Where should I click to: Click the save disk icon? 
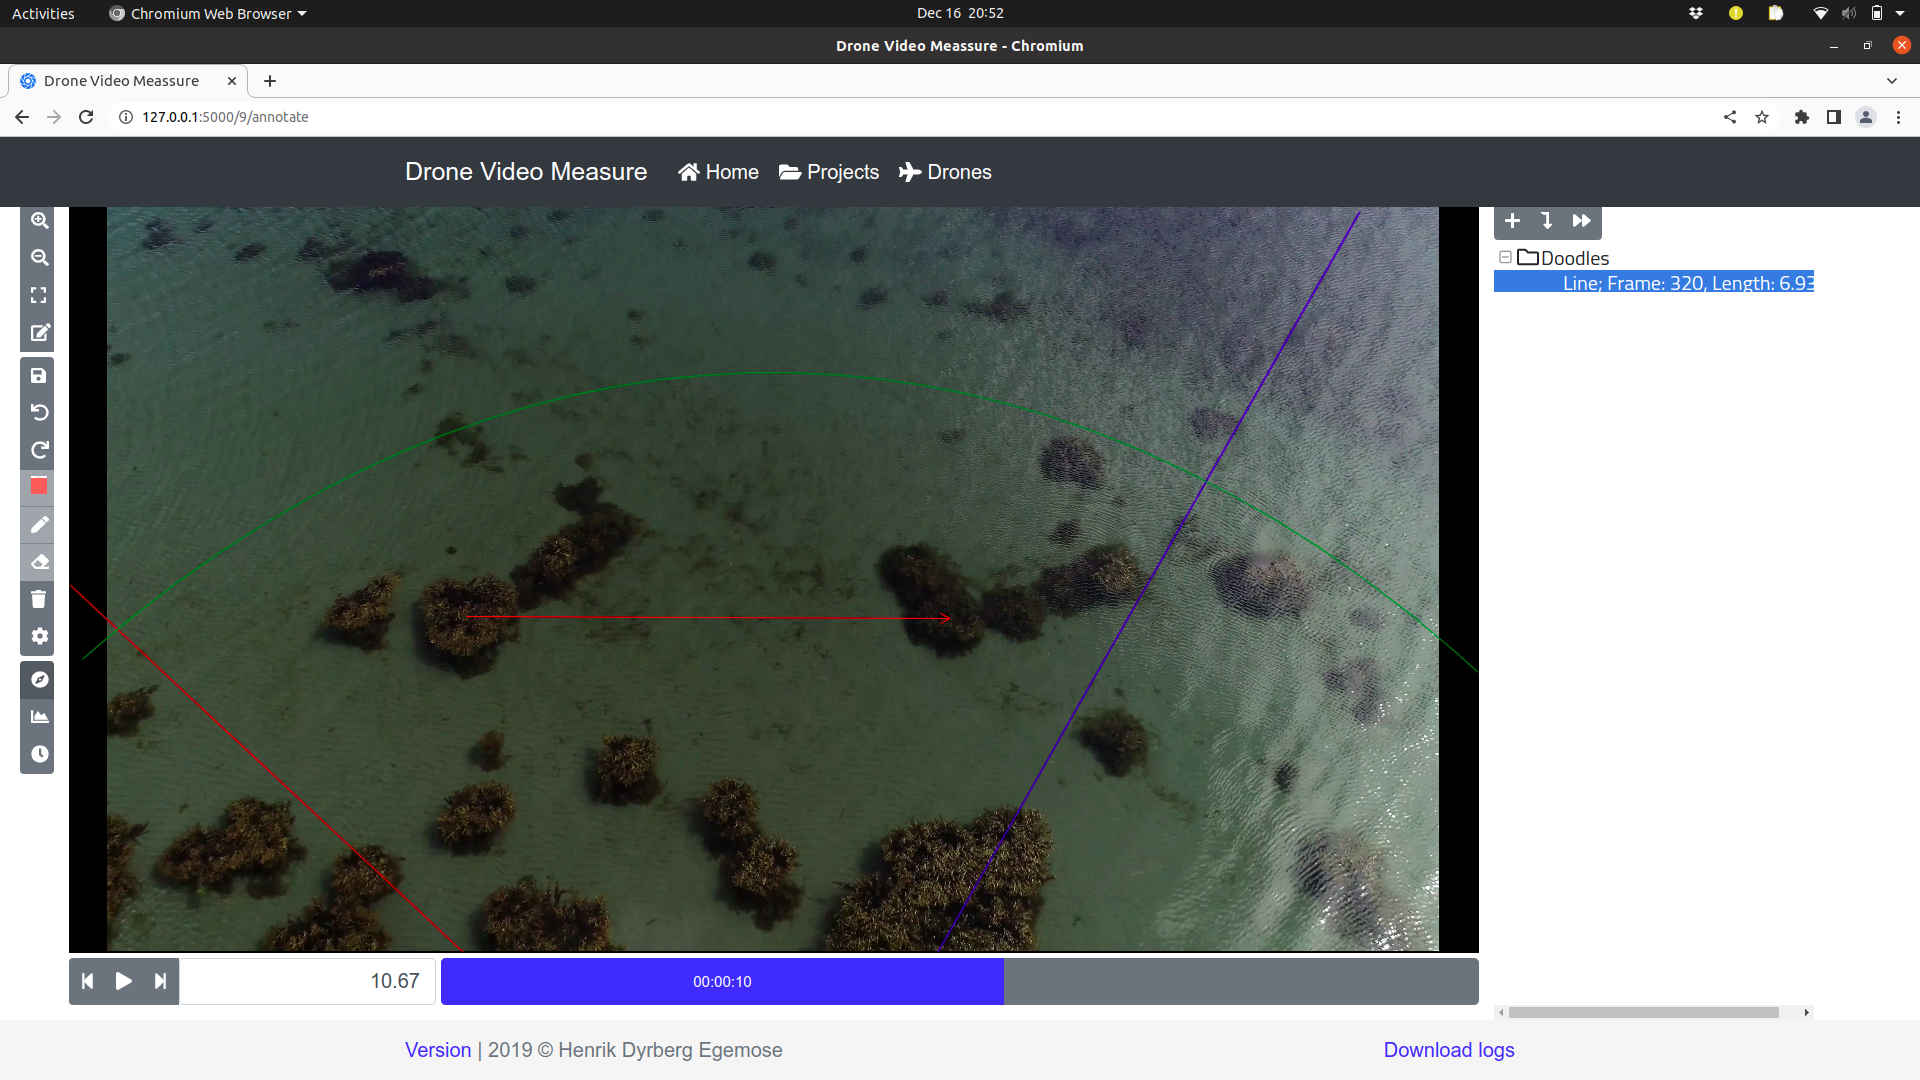tap(39, 375)
